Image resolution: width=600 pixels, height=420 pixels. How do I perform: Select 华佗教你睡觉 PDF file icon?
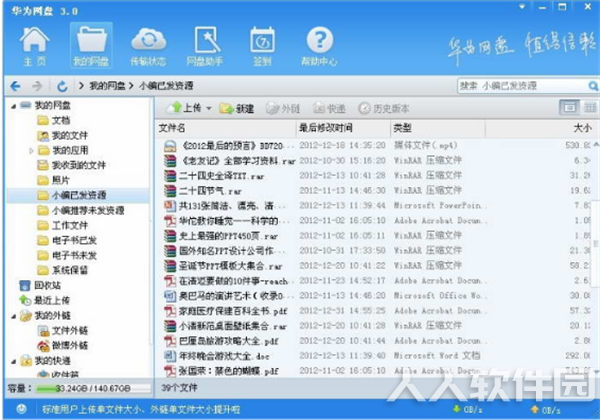pyautogui.click(x=170, y=221)
